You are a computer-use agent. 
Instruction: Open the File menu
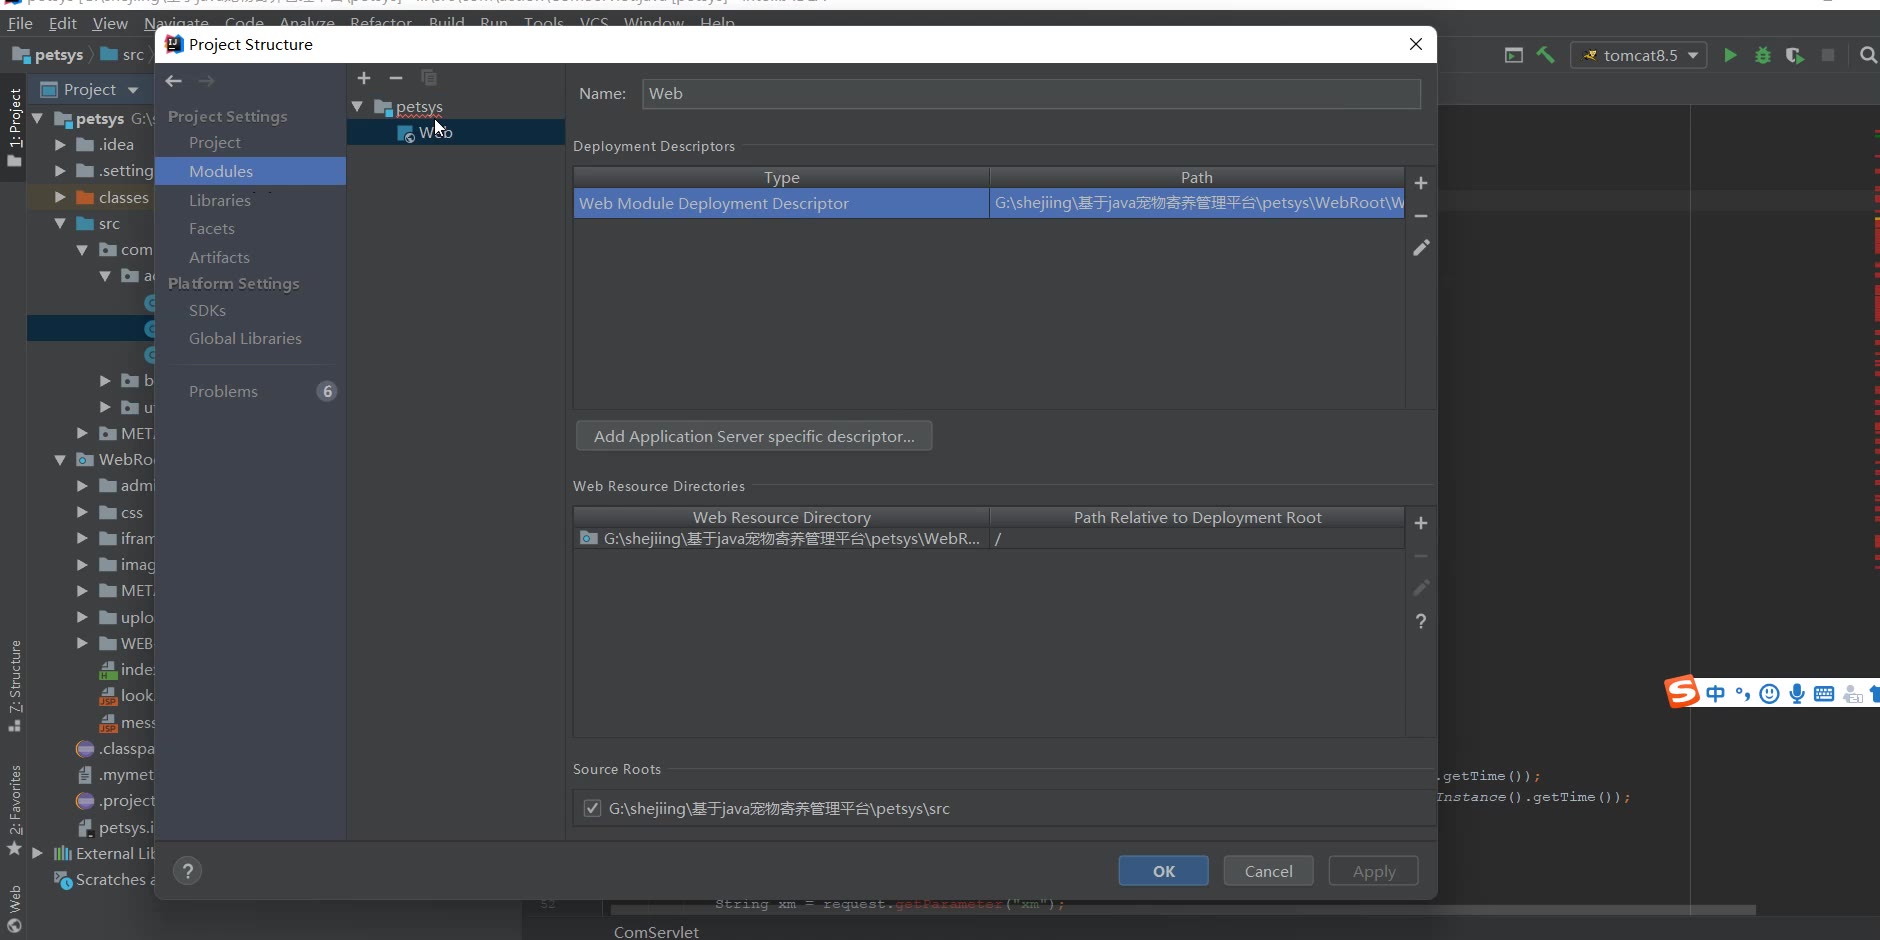click(x=20, y=23)
